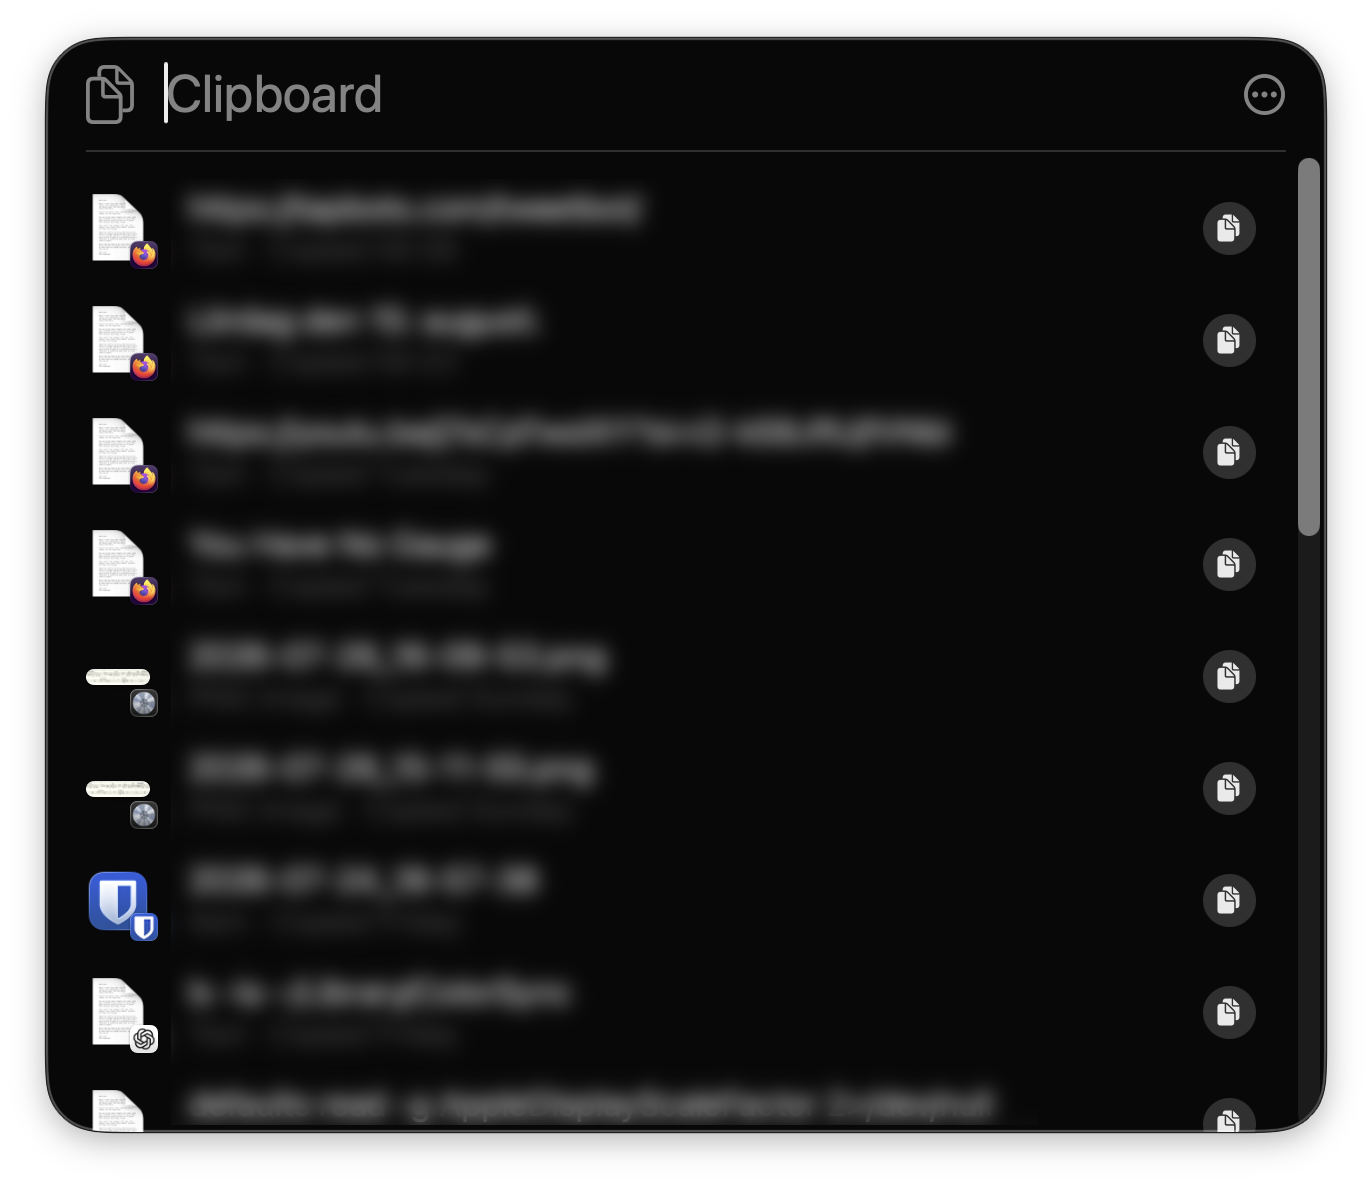Click the vertical scrollbar thumb
1372x1186 pixels.
1308,347
